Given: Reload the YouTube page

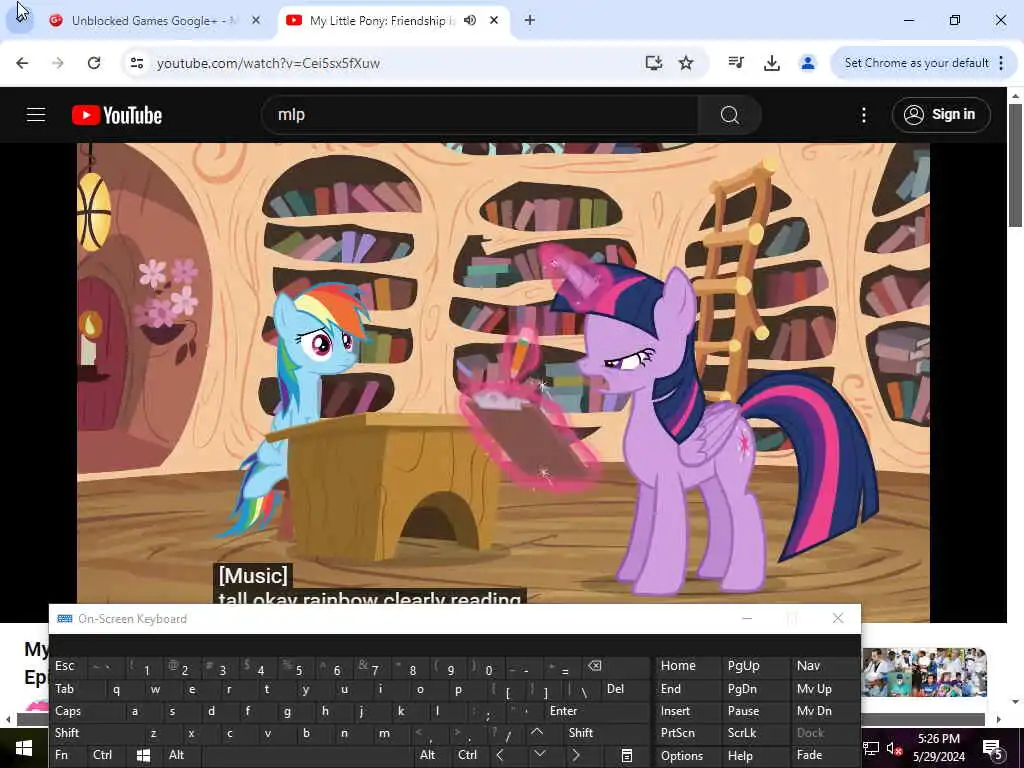Looking at the screenshot, I should click(94, 63).
